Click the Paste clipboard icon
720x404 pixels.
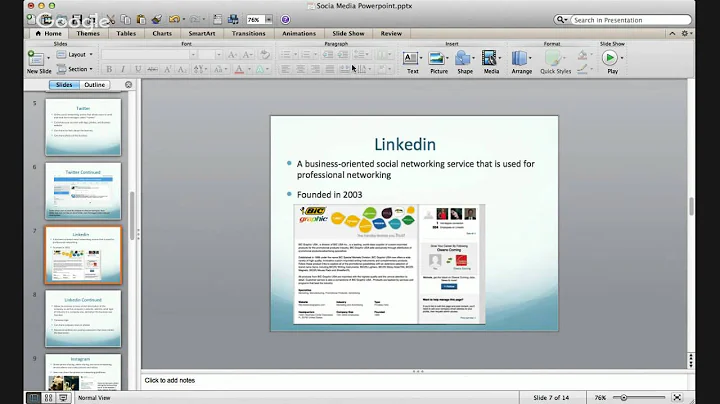(141, 19)
